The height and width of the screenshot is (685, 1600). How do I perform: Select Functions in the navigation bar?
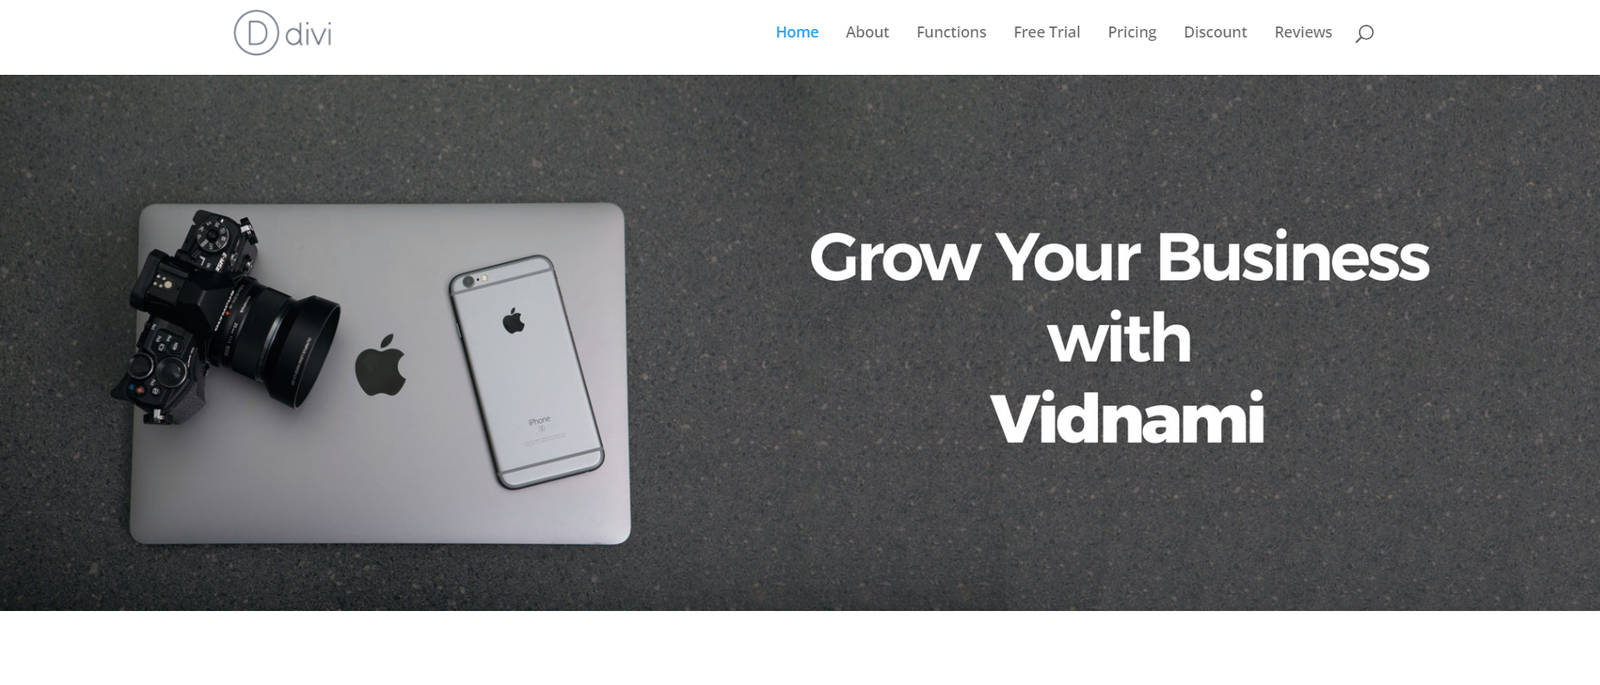pos(951,32)
